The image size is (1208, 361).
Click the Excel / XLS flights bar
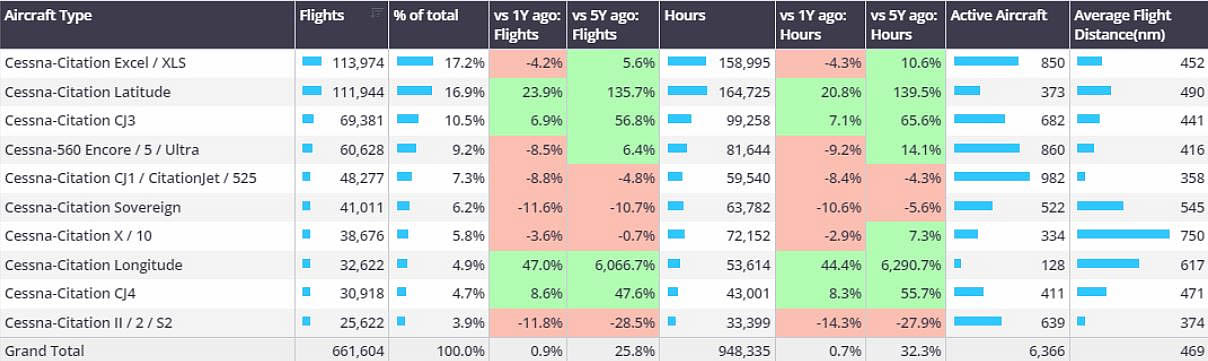pyautogui.click(x=312, y=61)
